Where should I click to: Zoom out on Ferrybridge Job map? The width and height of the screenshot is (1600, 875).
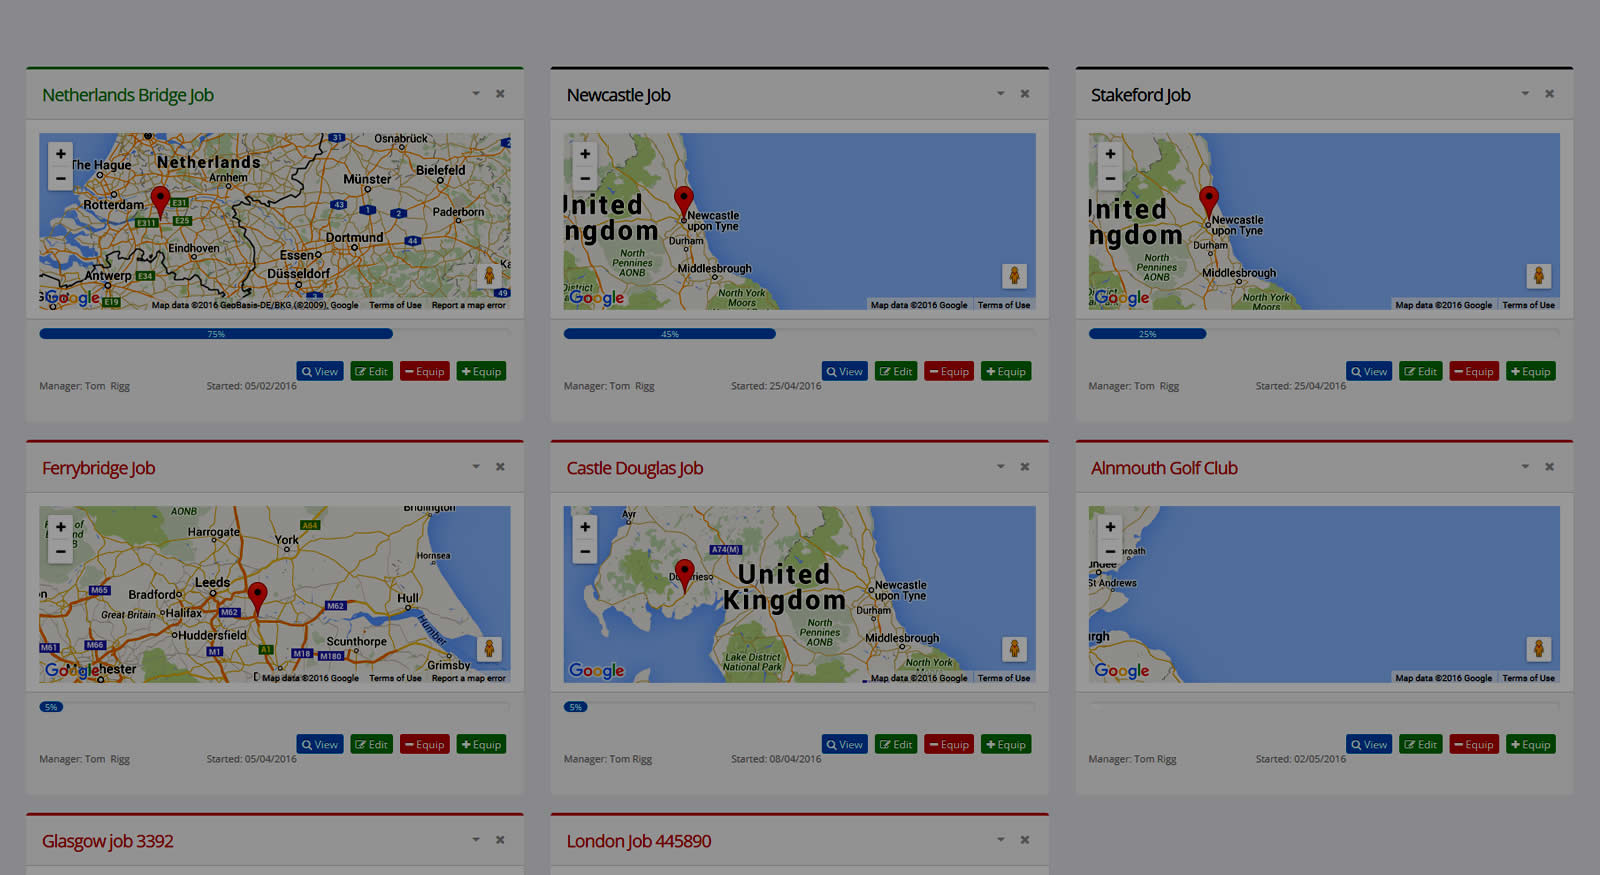(61, 551)
